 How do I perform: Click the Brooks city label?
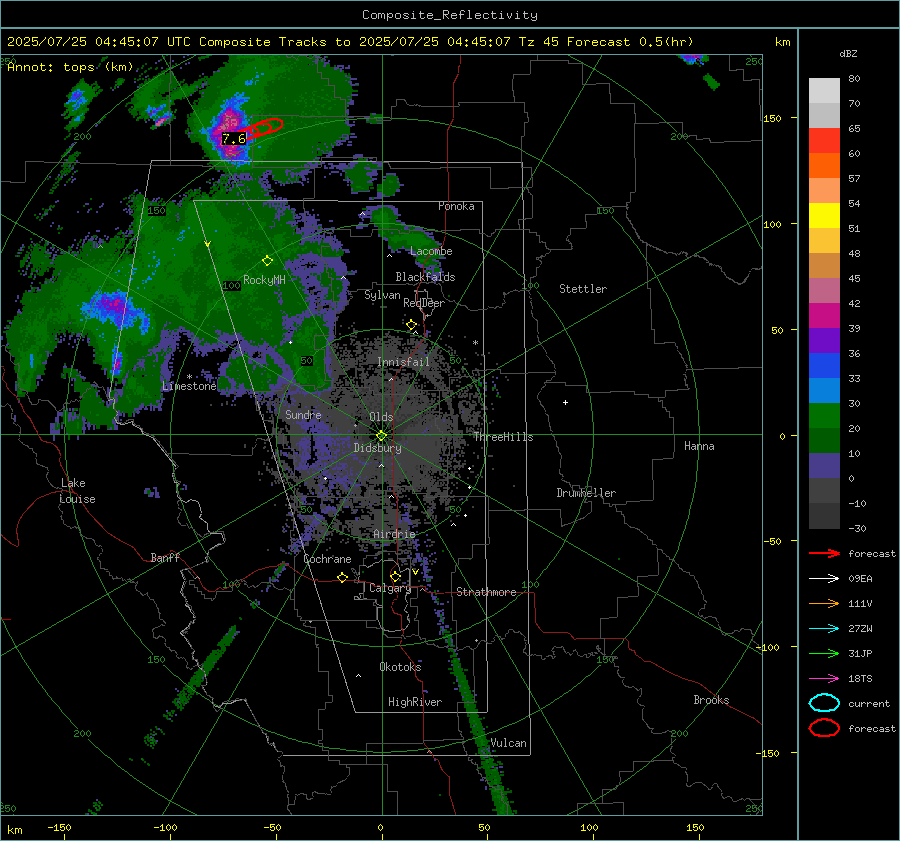coord(711,700)
